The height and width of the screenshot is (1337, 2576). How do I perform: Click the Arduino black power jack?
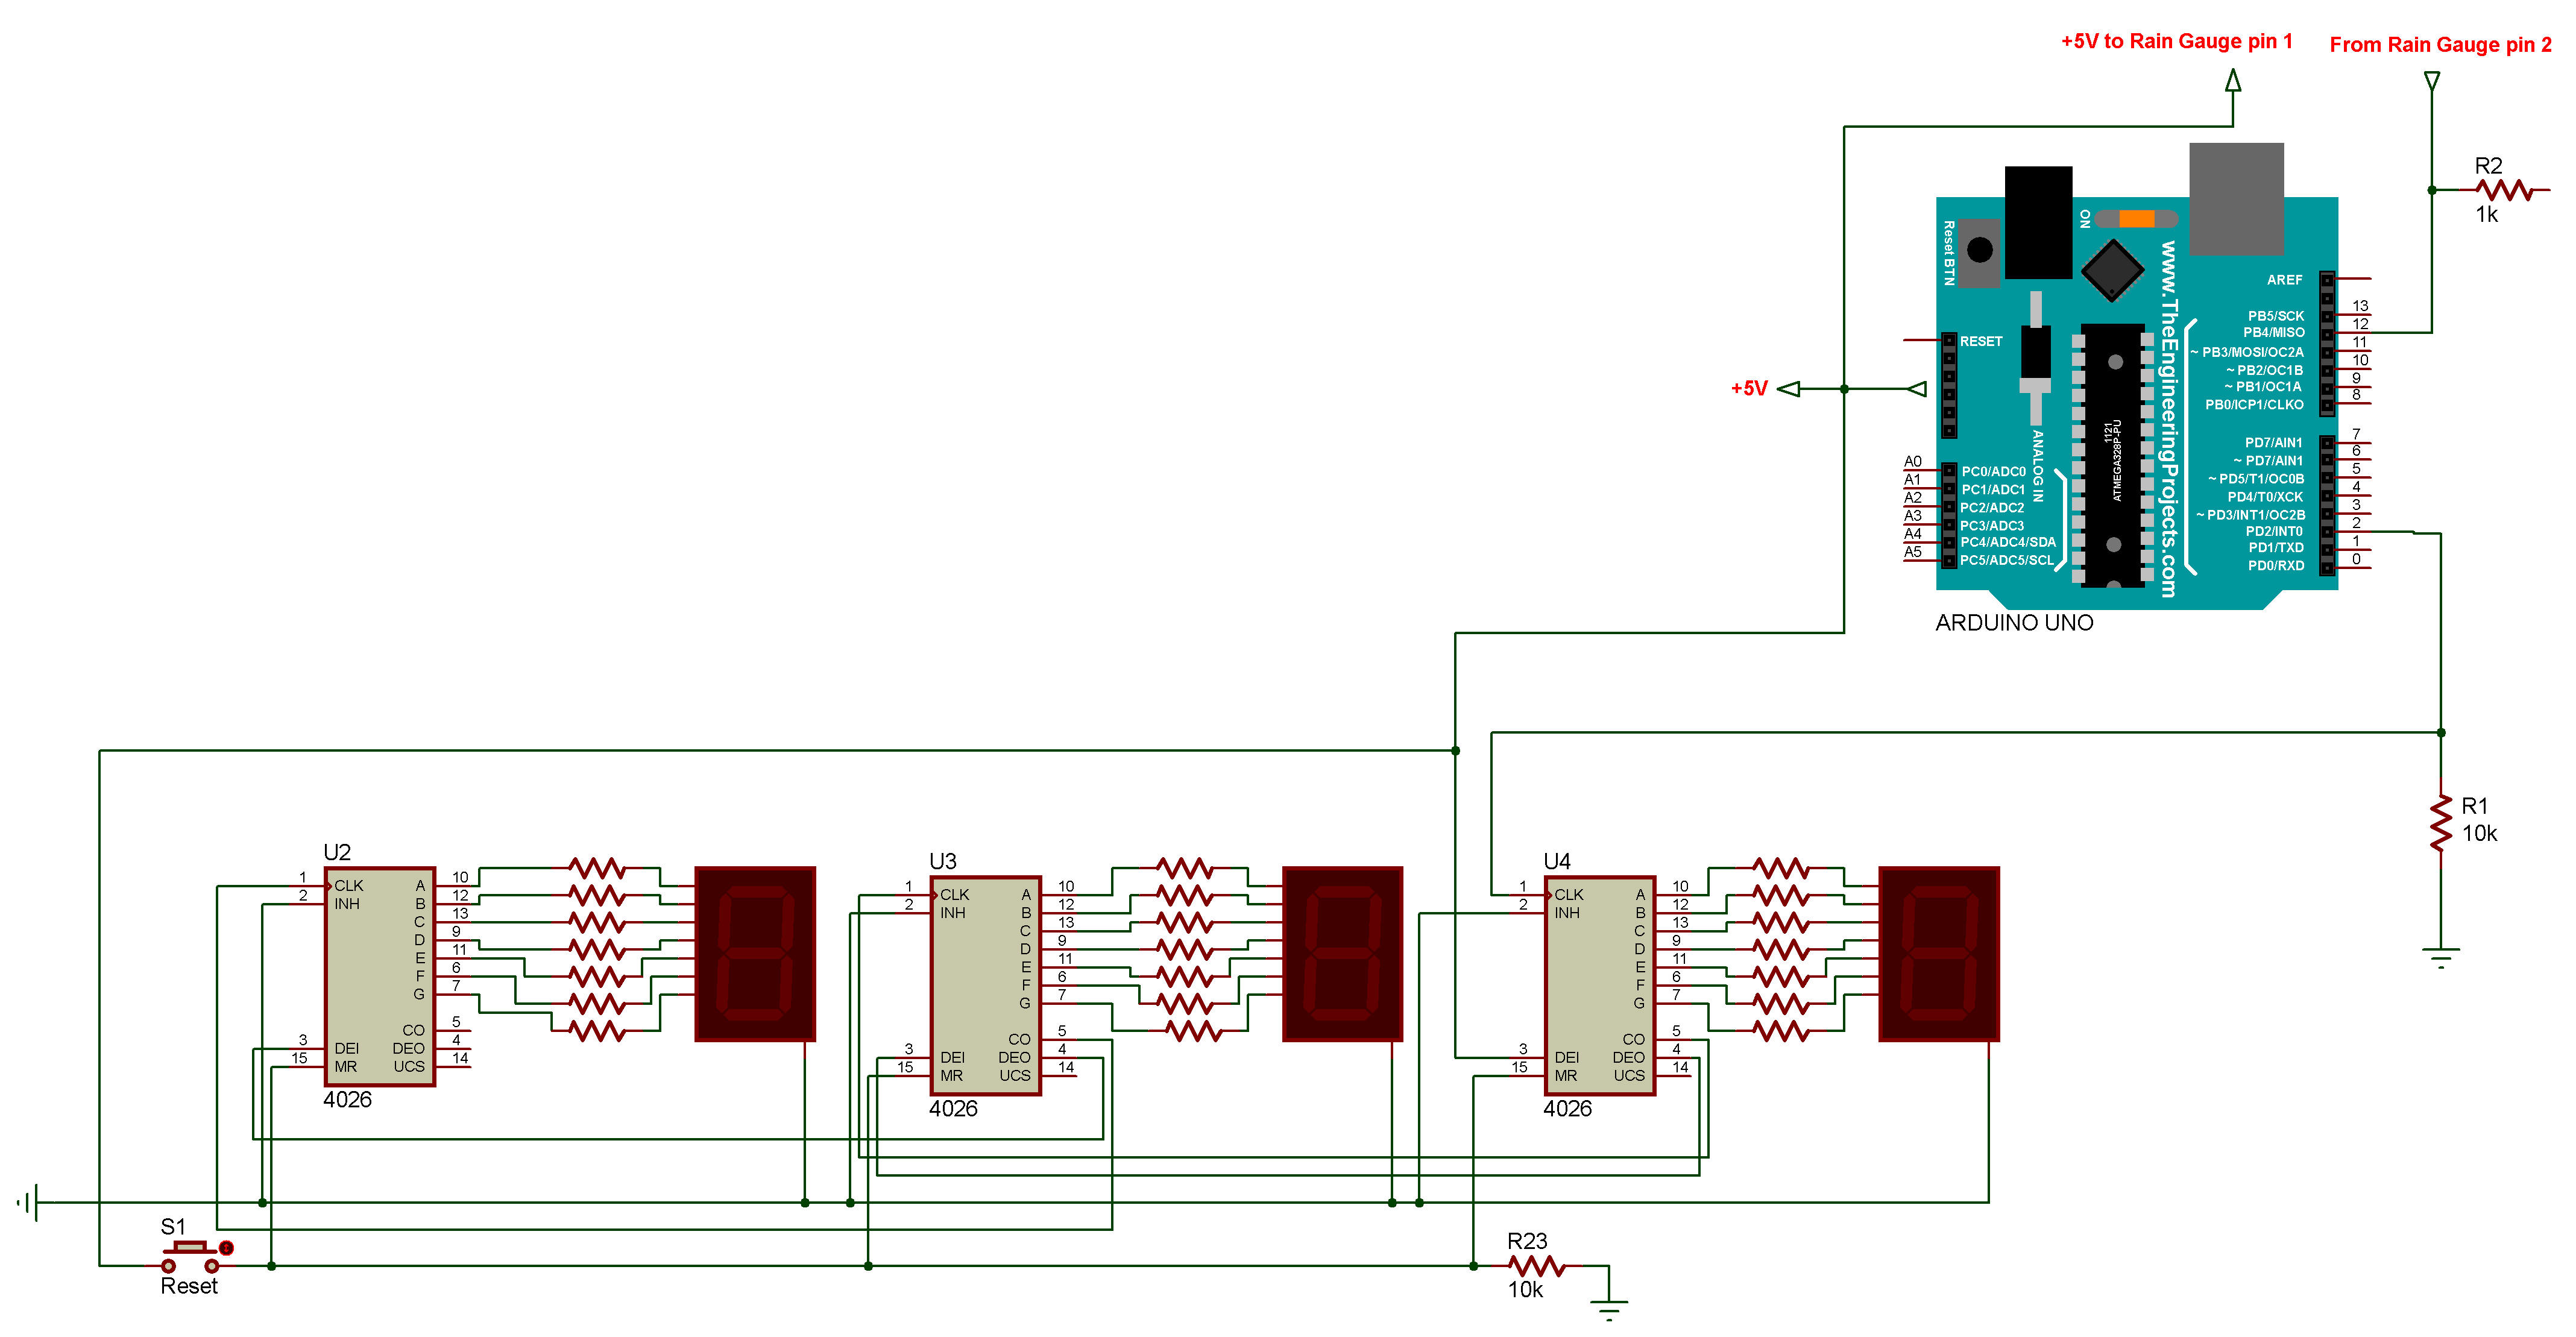(x=2038, y=222)
